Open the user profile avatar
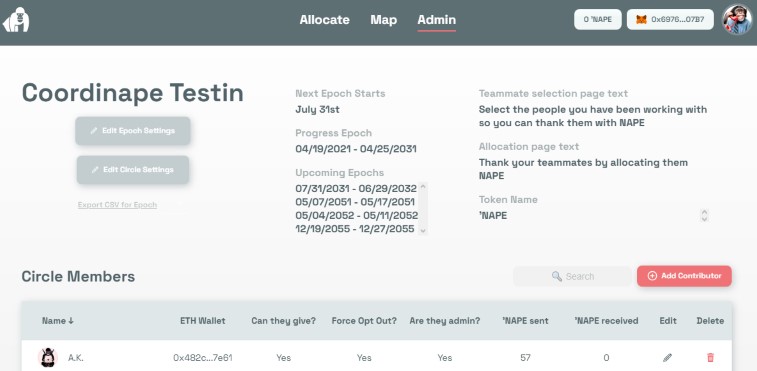757x371 pixels. [737, 20]
